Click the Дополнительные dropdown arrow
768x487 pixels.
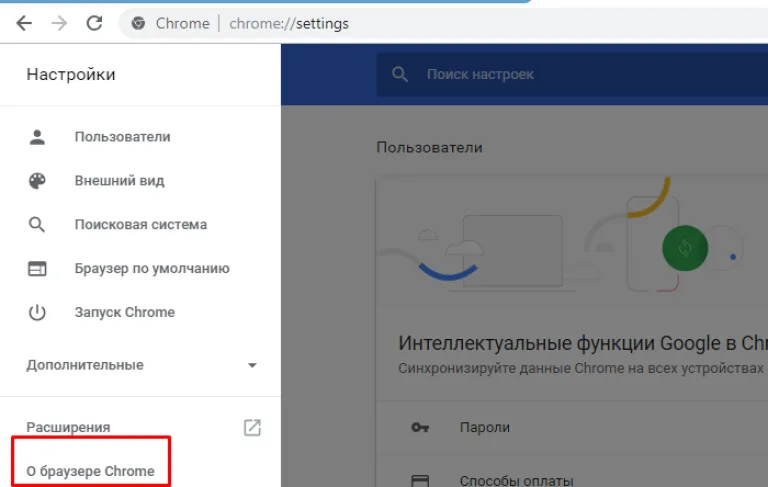click(x=252, y=365)
